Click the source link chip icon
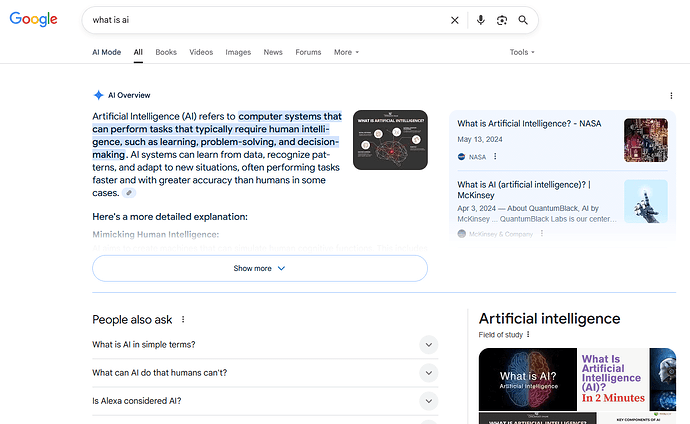 (x=129, y=193)
